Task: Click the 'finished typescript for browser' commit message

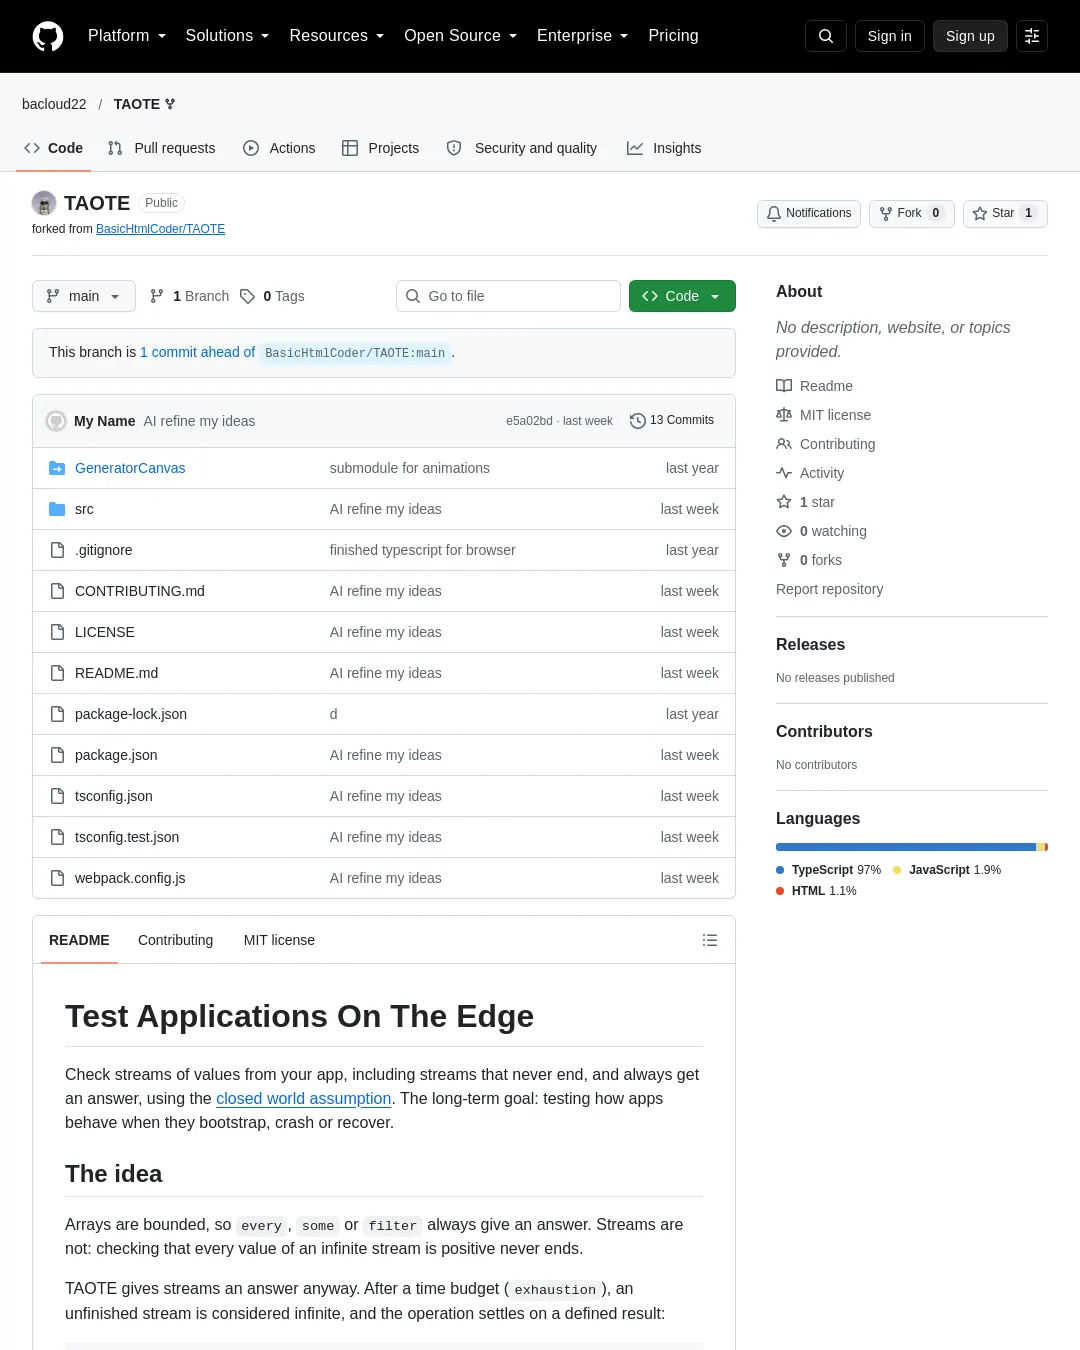Action: click(x=423, y=550)
